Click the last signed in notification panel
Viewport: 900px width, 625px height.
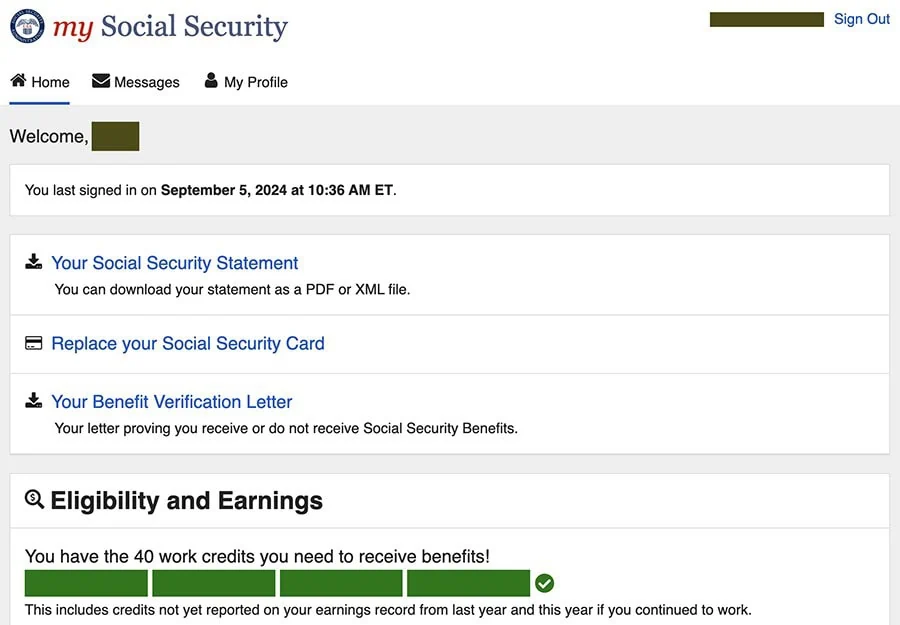(x=450, y=189)
